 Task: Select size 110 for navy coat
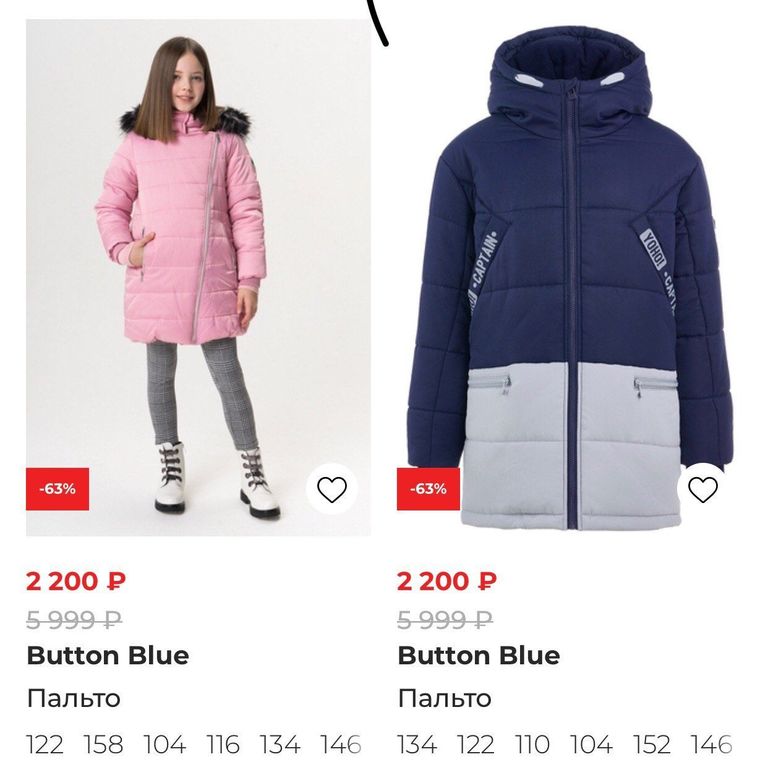coord(532,744)
